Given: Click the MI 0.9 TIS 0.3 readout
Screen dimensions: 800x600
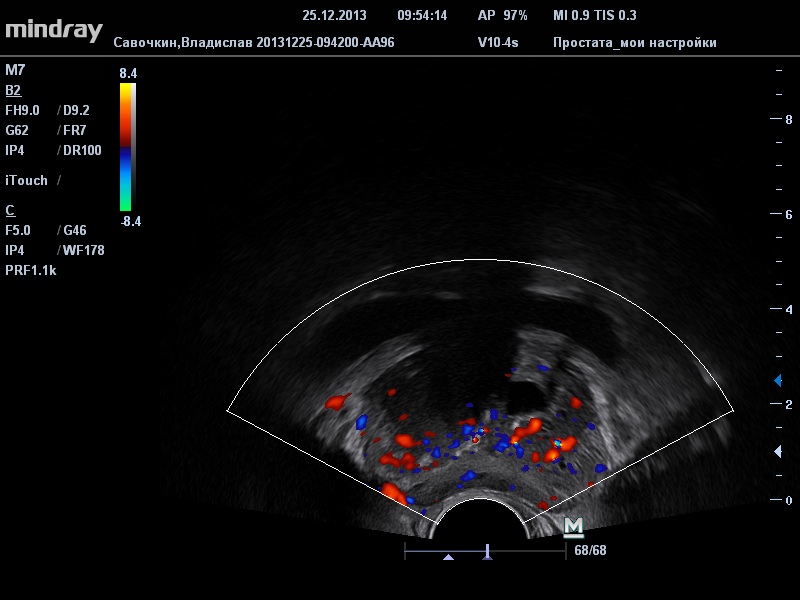Looking at the screenshot, I should pyautogui.click(x=595, y=15).
